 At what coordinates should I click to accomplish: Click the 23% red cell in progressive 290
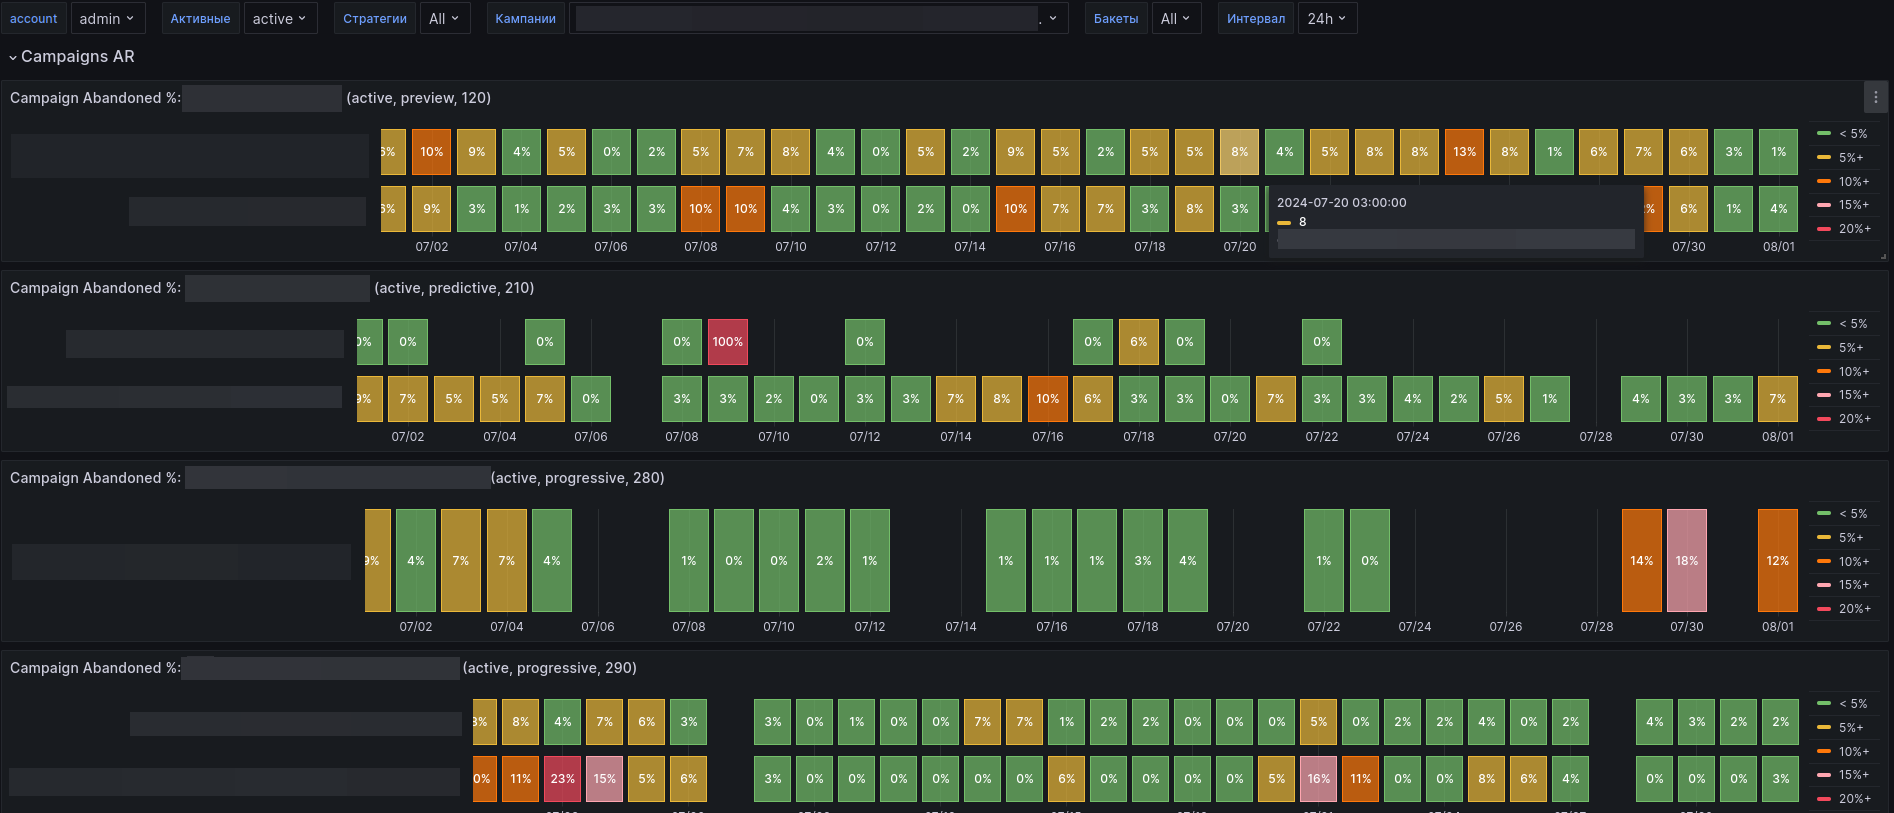563,779
